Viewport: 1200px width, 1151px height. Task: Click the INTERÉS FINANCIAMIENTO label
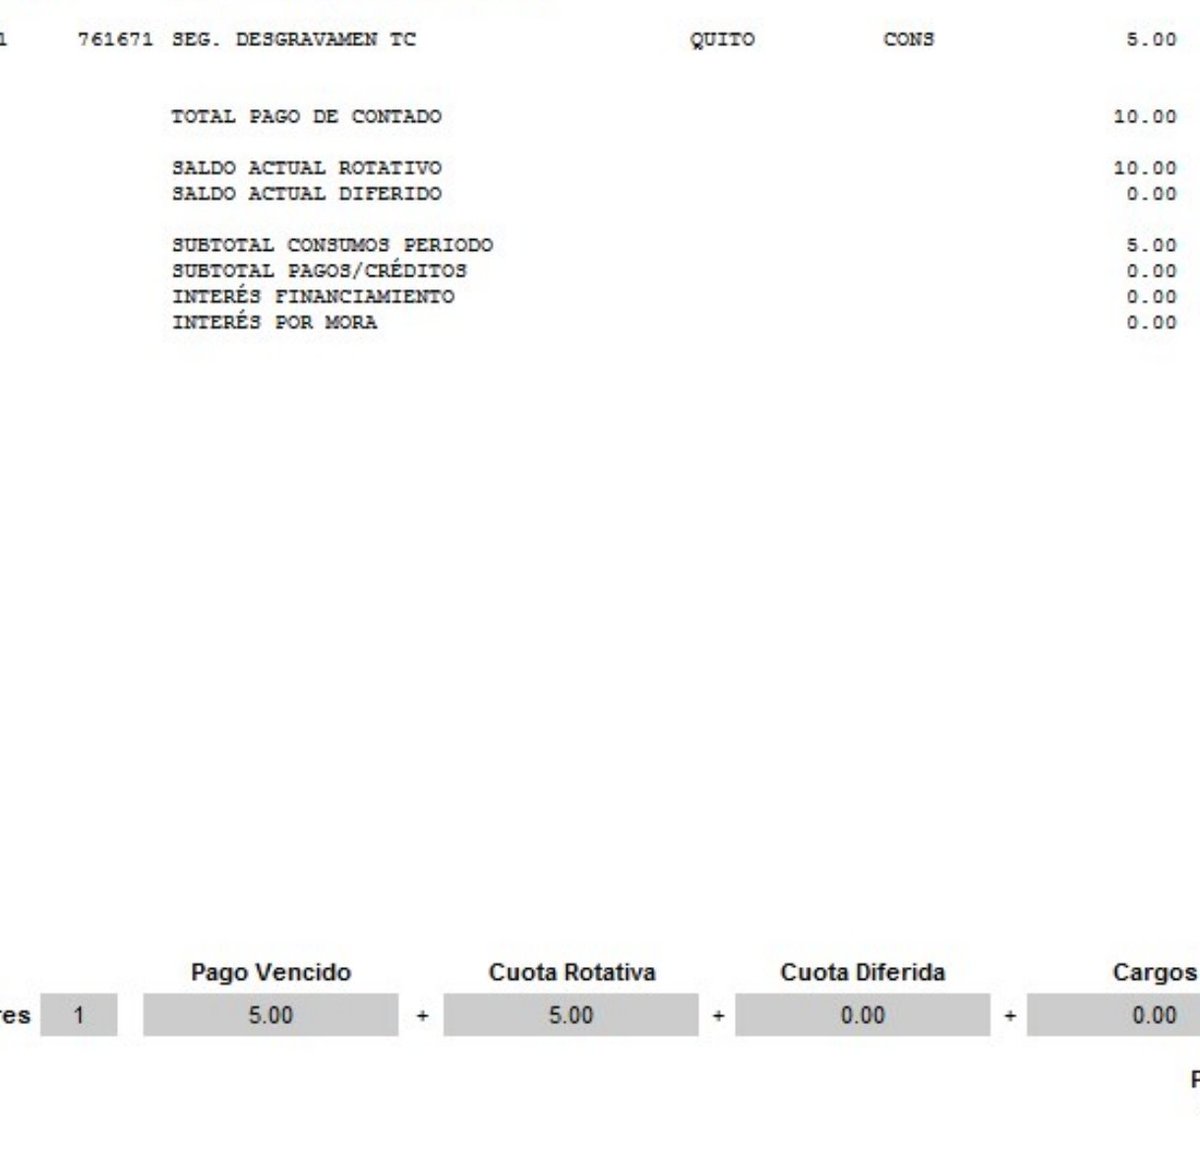click(x=313, y=297)
